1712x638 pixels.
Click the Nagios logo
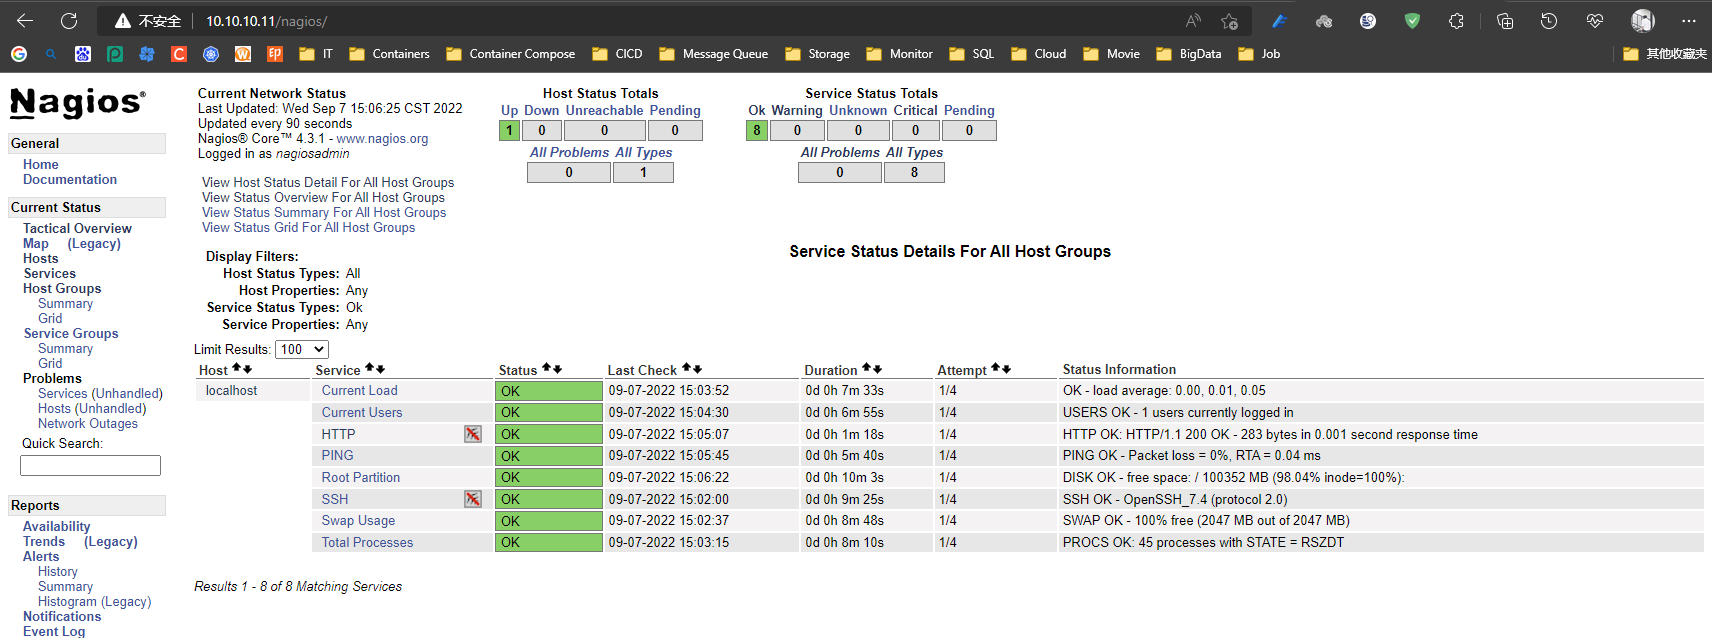(78, 102)
